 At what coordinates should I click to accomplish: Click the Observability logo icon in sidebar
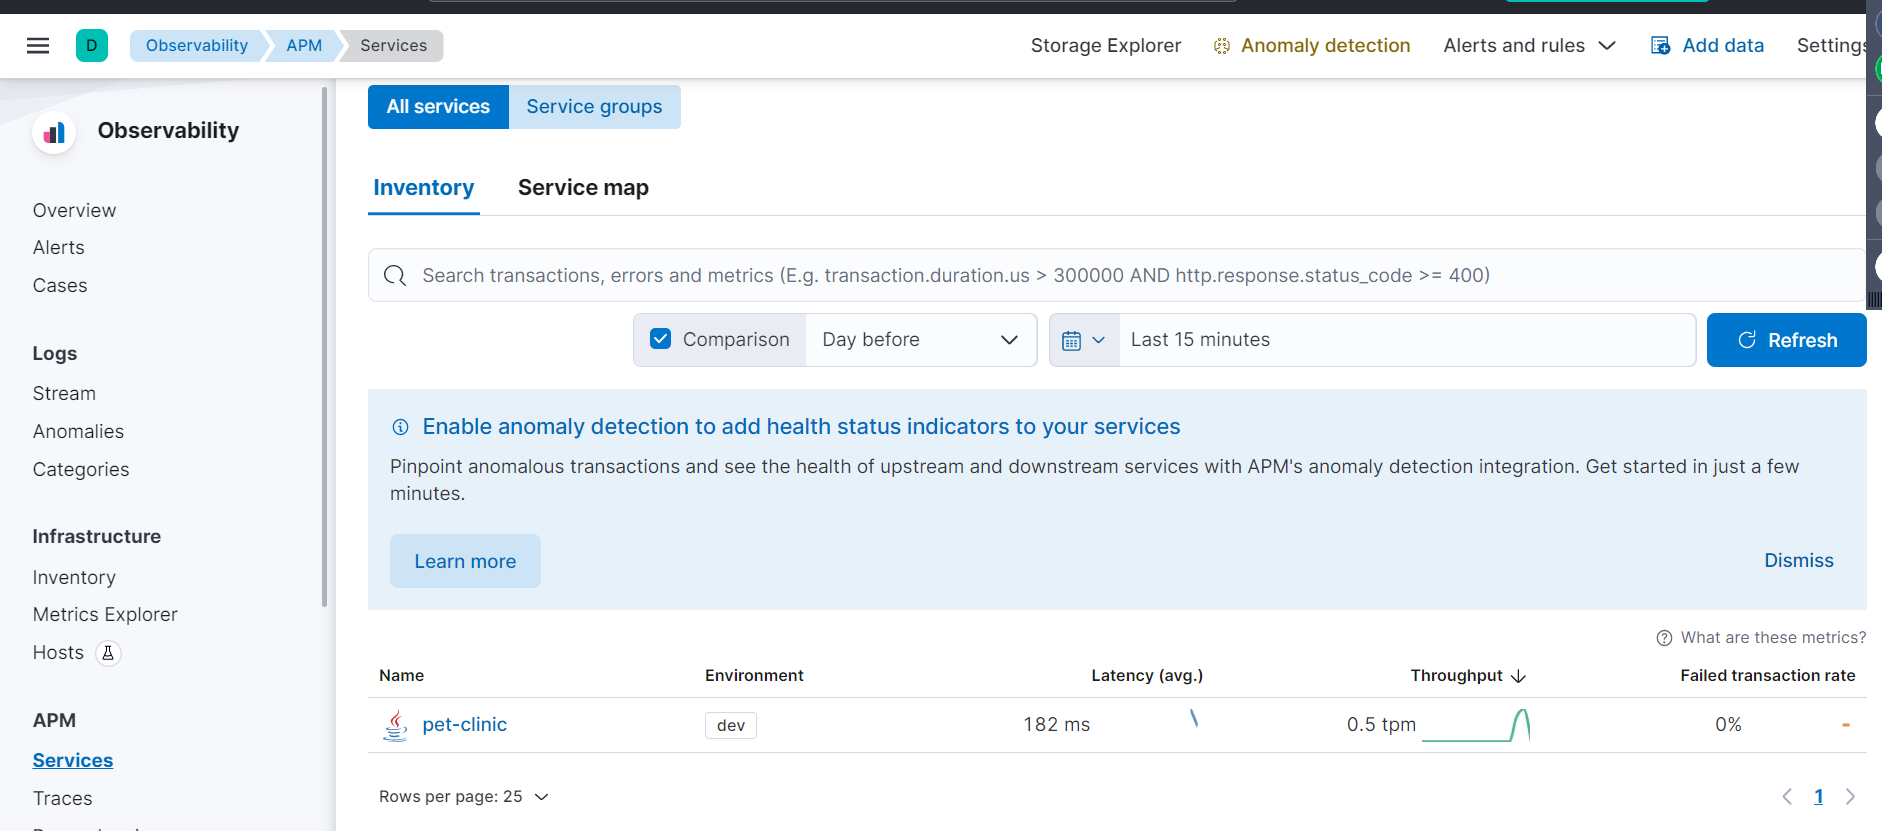click(x=54, y=132)
